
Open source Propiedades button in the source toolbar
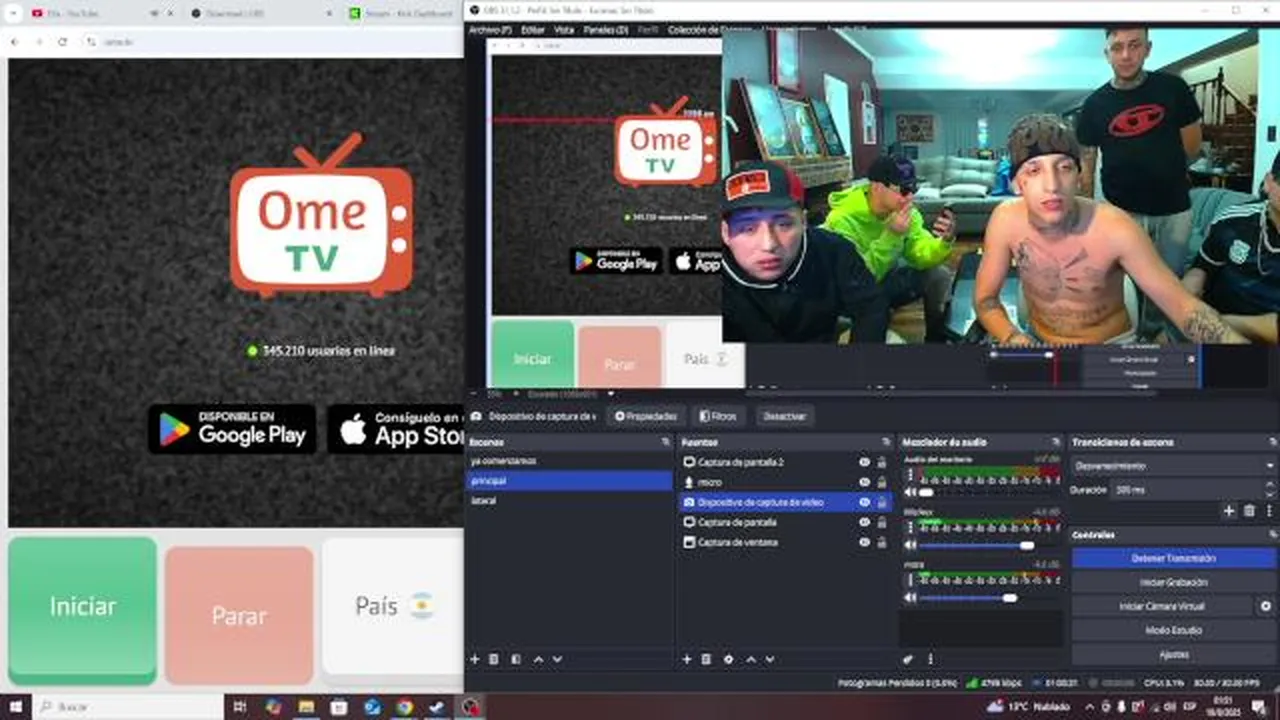647,416
